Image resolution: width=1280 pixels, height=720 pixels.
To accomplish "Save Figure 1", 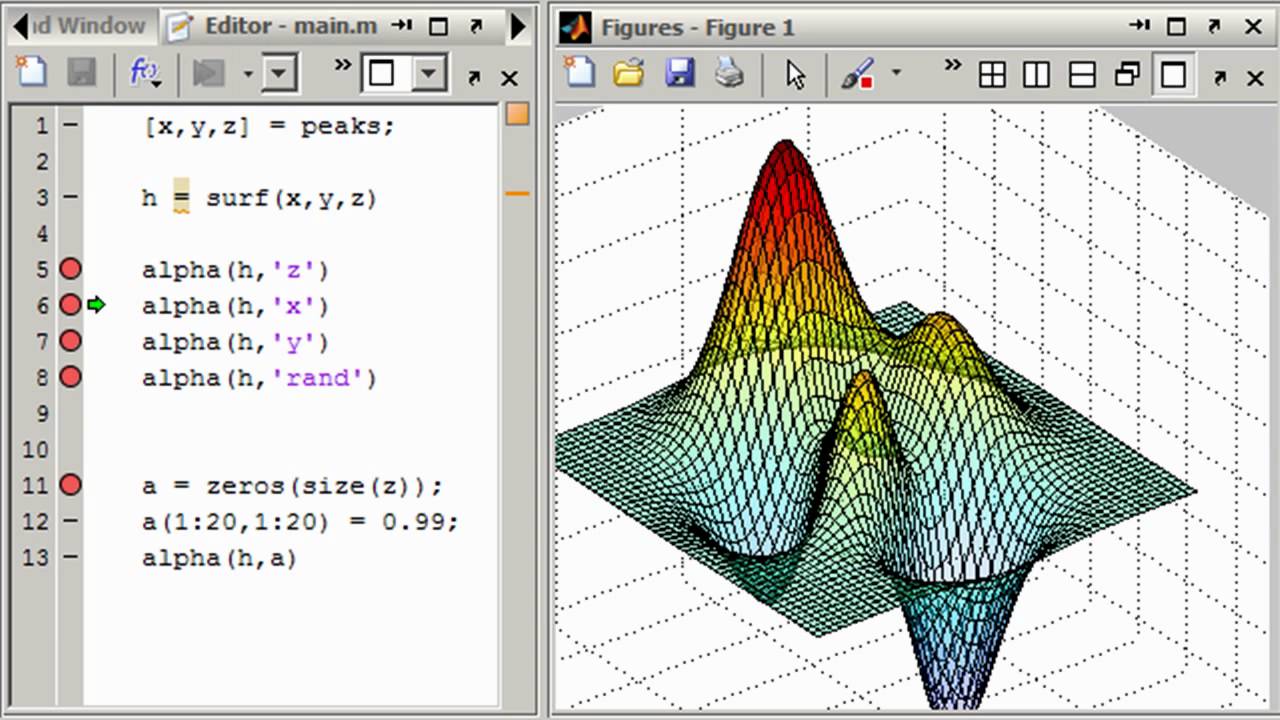I will click(680, 73).
